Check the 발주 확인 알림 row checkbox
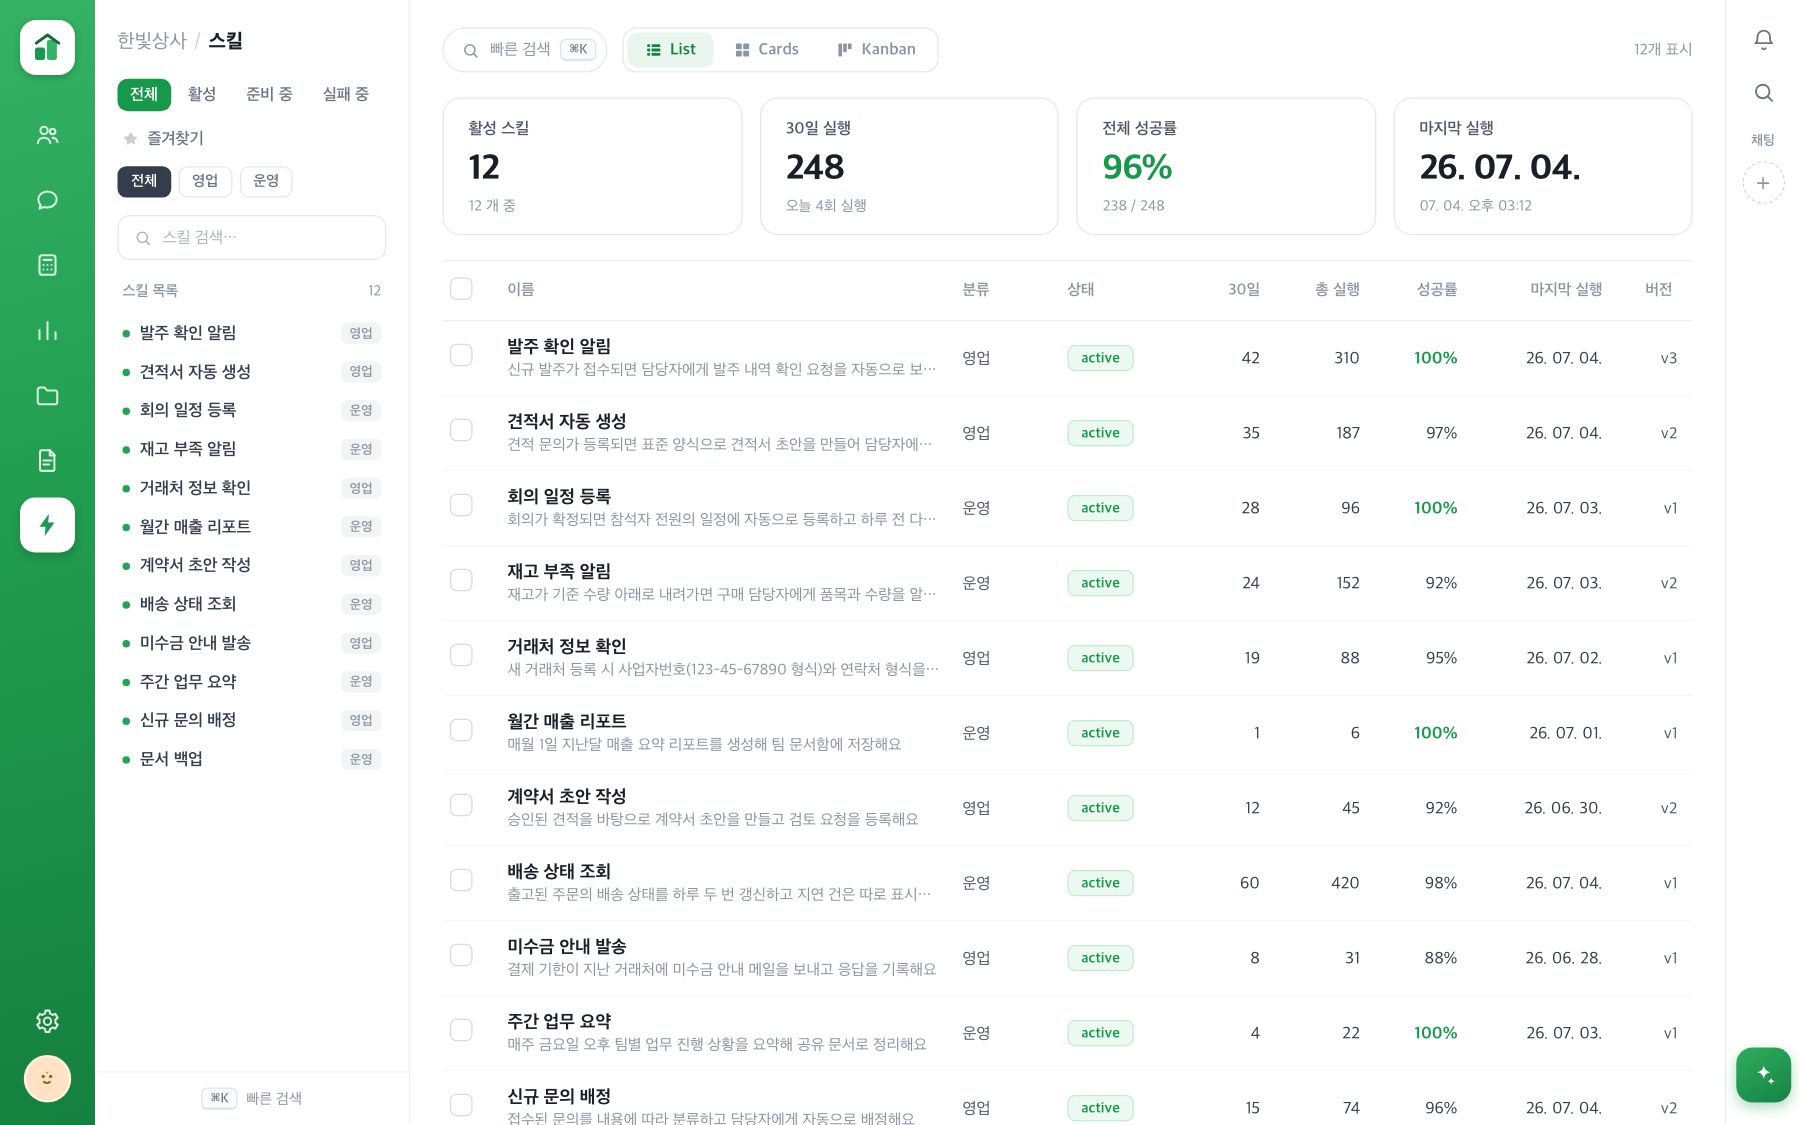Image resolution: width=1800 pixels, height=1125 pixels. (x=461, y=355)
